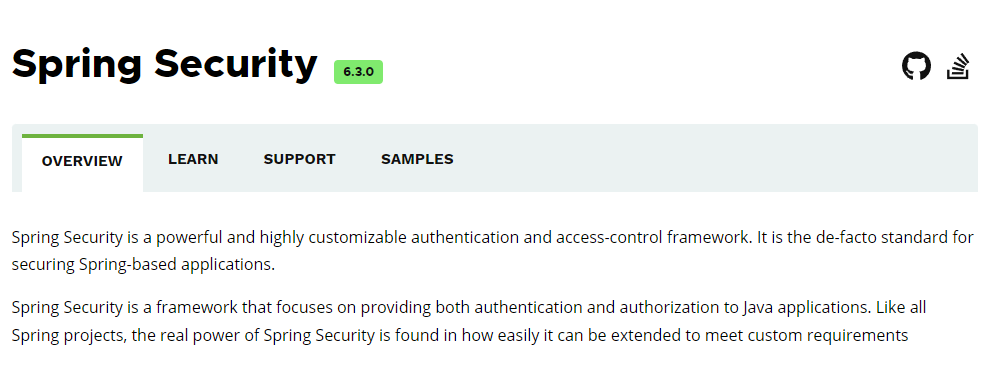The image size is (1004, 373).
Task: Click "custom requirements" at the paragraph end
Action: 829,336
